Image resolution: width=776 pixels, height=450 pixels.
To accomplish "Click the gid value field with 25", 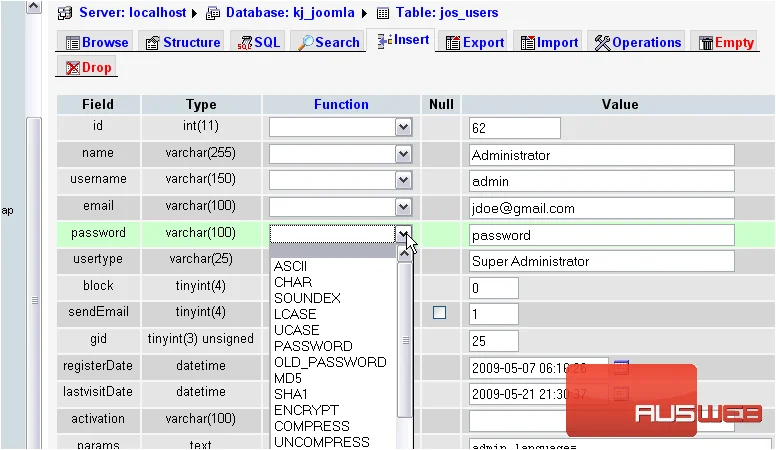I will [x=494, y=341].
